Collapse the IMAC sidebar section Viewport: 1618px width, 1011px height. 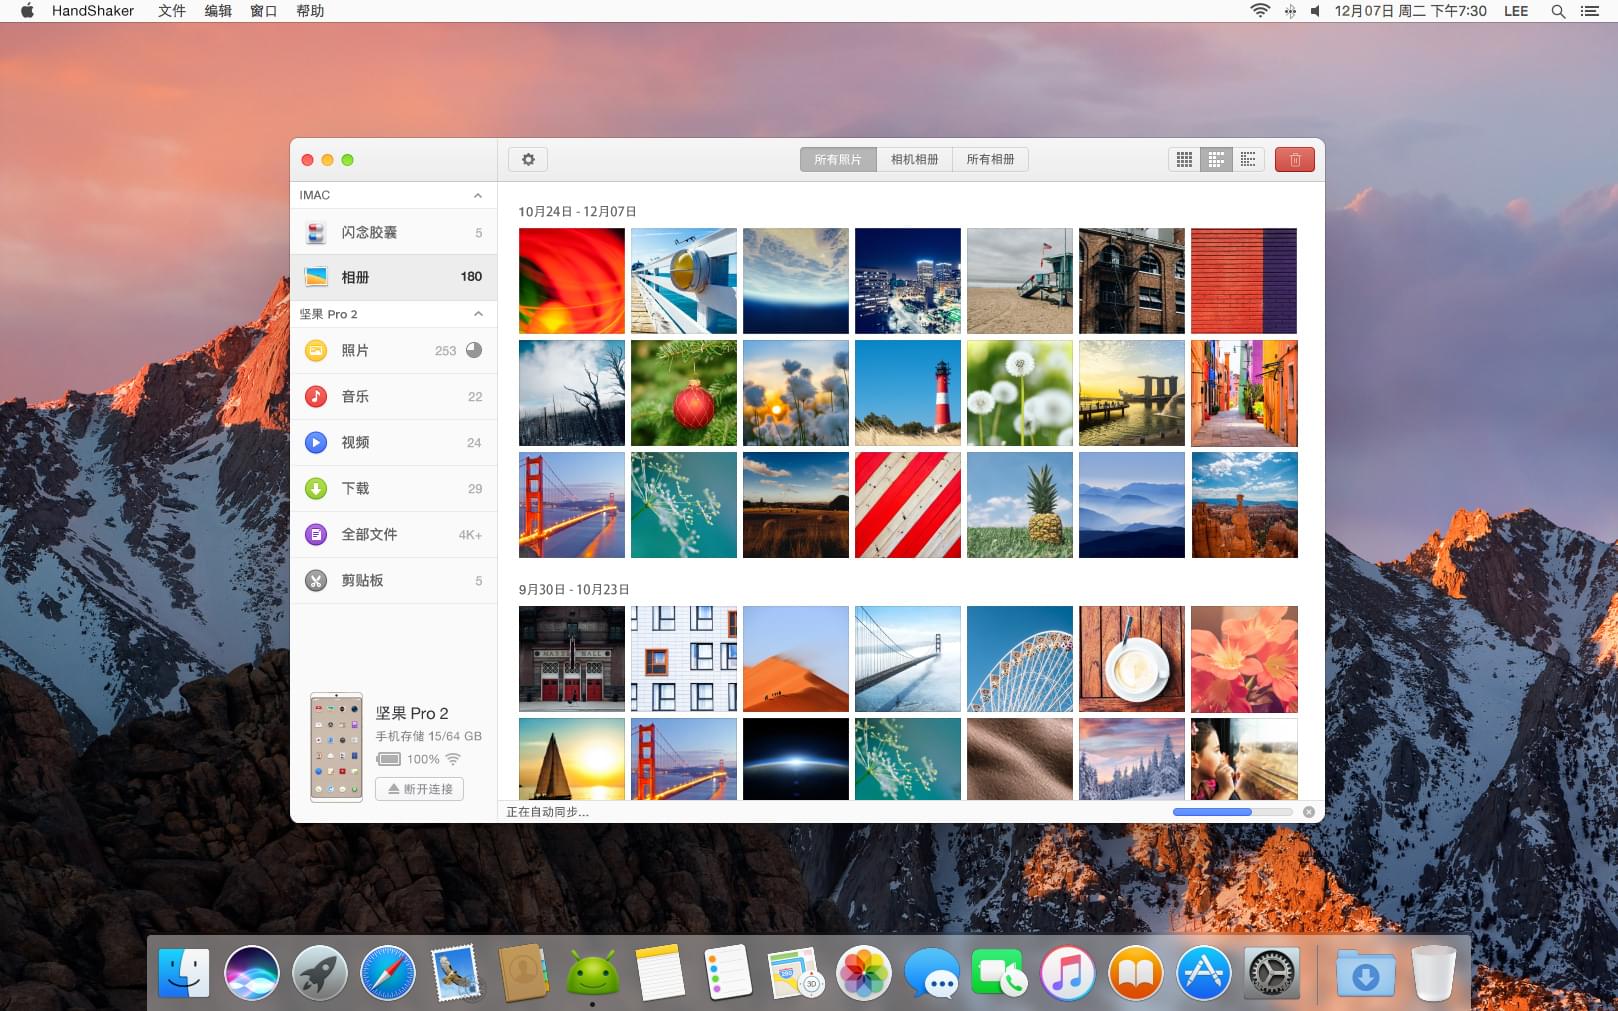click(x=478, y=196)
